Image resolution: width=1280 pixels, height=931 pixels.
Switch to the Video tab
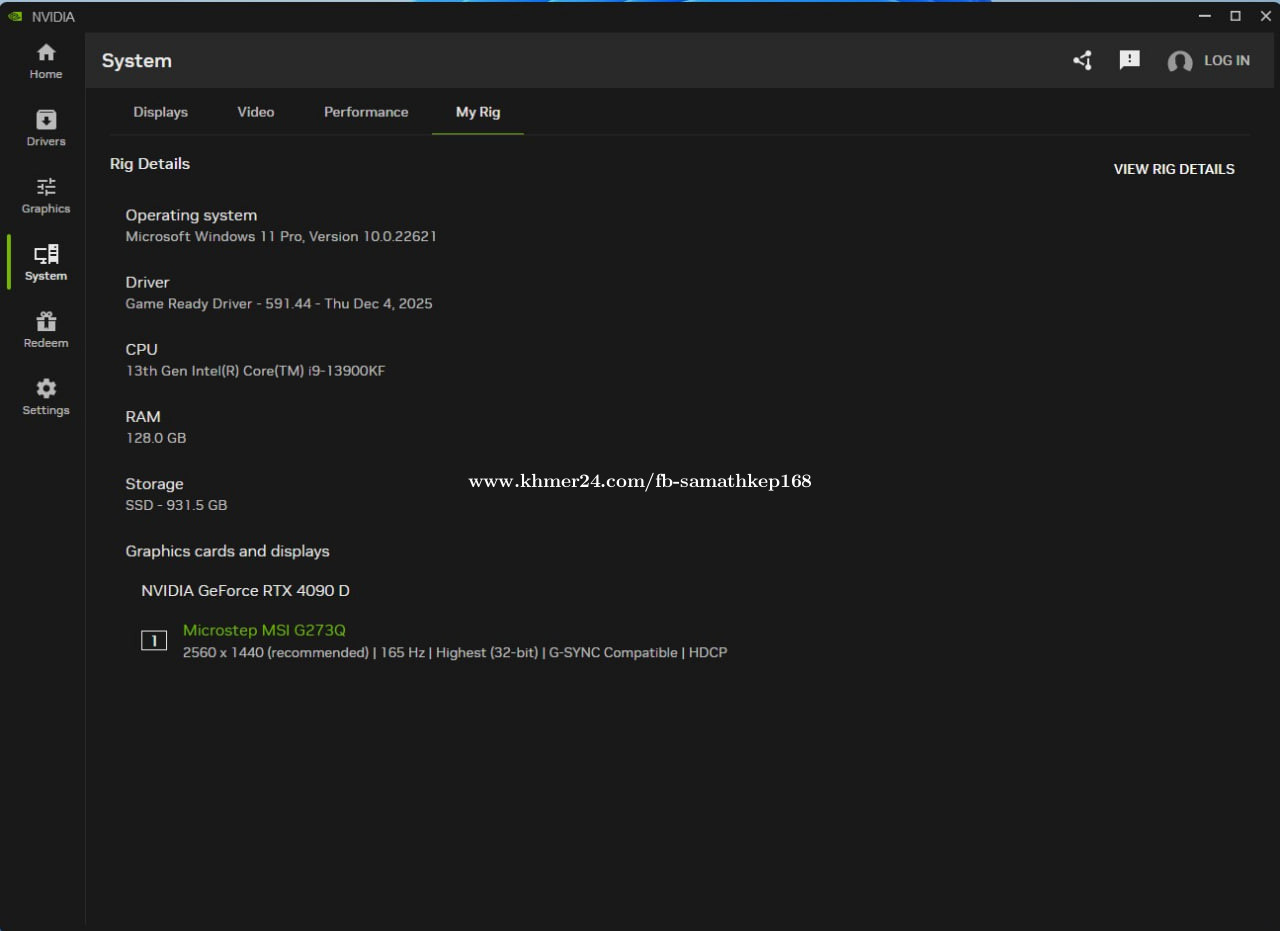[x=256, y=112]
